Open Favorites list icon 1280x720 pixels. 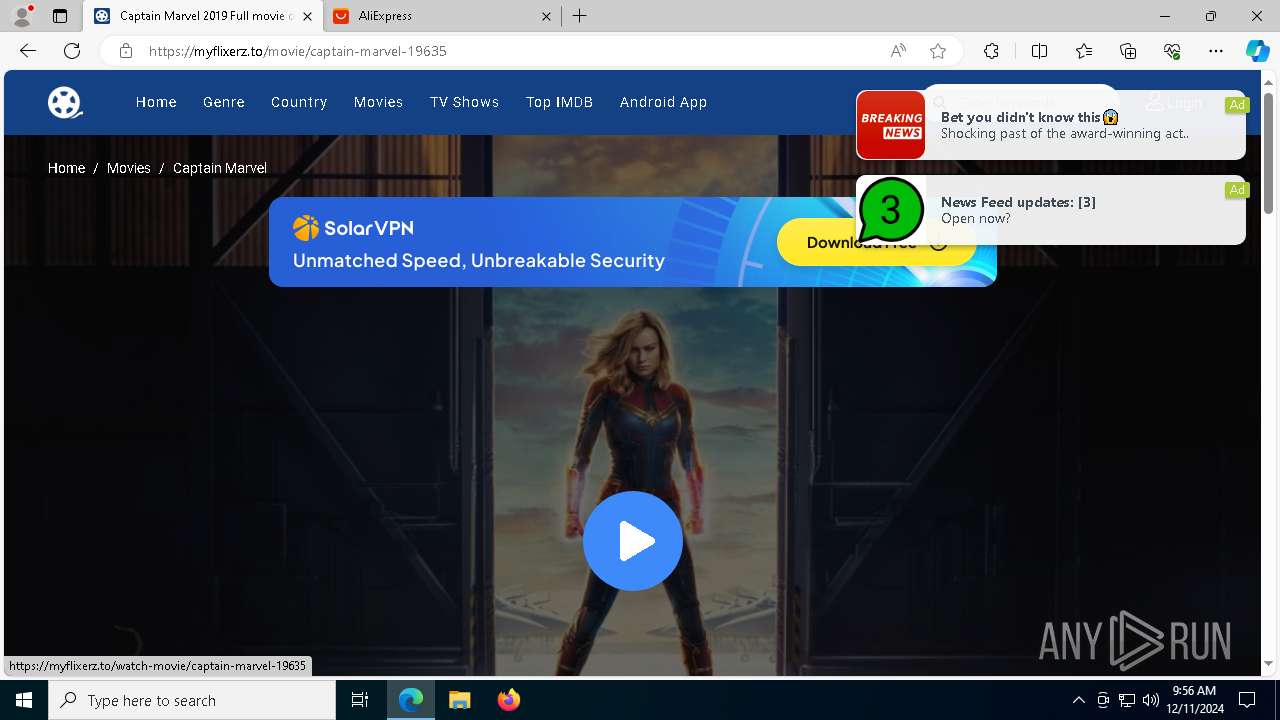tap(1084, 51)
